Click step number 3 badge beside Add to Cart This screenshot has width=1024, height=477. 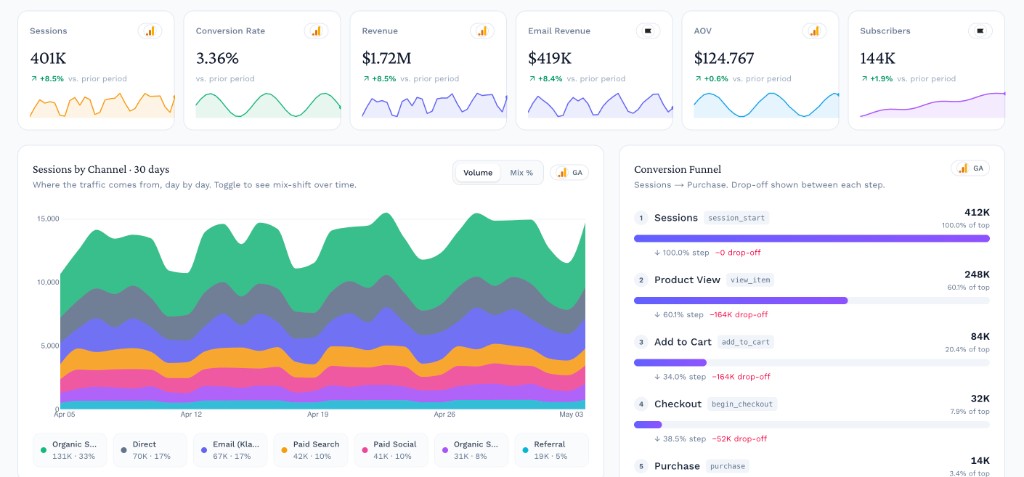[x=641, y=342]
